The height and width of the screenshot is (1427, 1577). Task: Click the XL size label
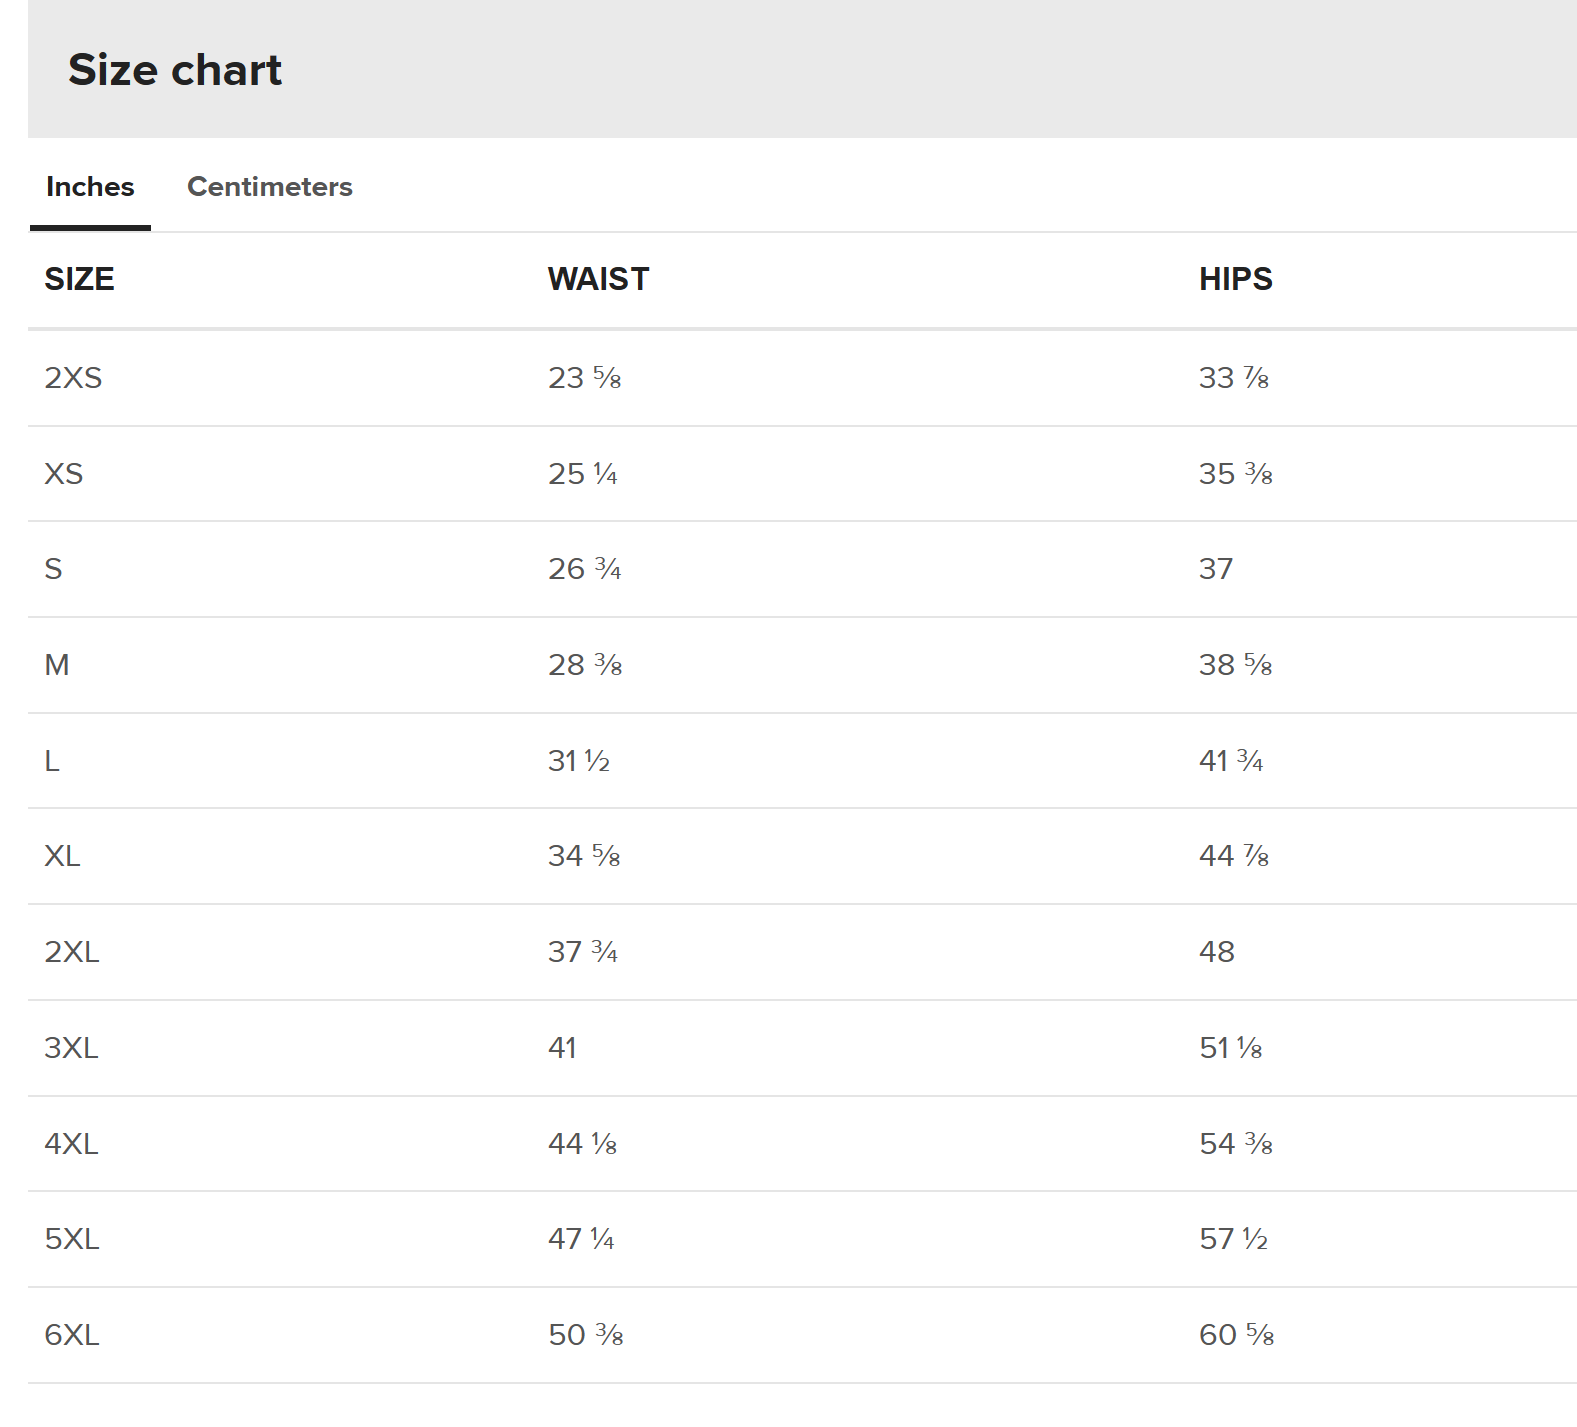pos(62,856)
